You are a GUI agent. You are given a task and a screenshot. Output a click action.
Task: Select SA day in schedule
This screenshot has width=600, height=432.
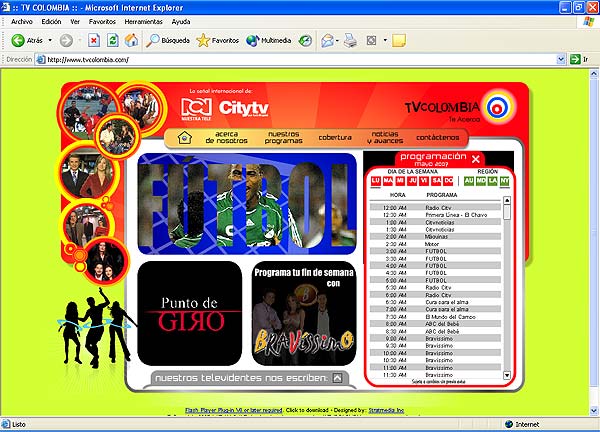pyautogui.click(x=436, y=181)
